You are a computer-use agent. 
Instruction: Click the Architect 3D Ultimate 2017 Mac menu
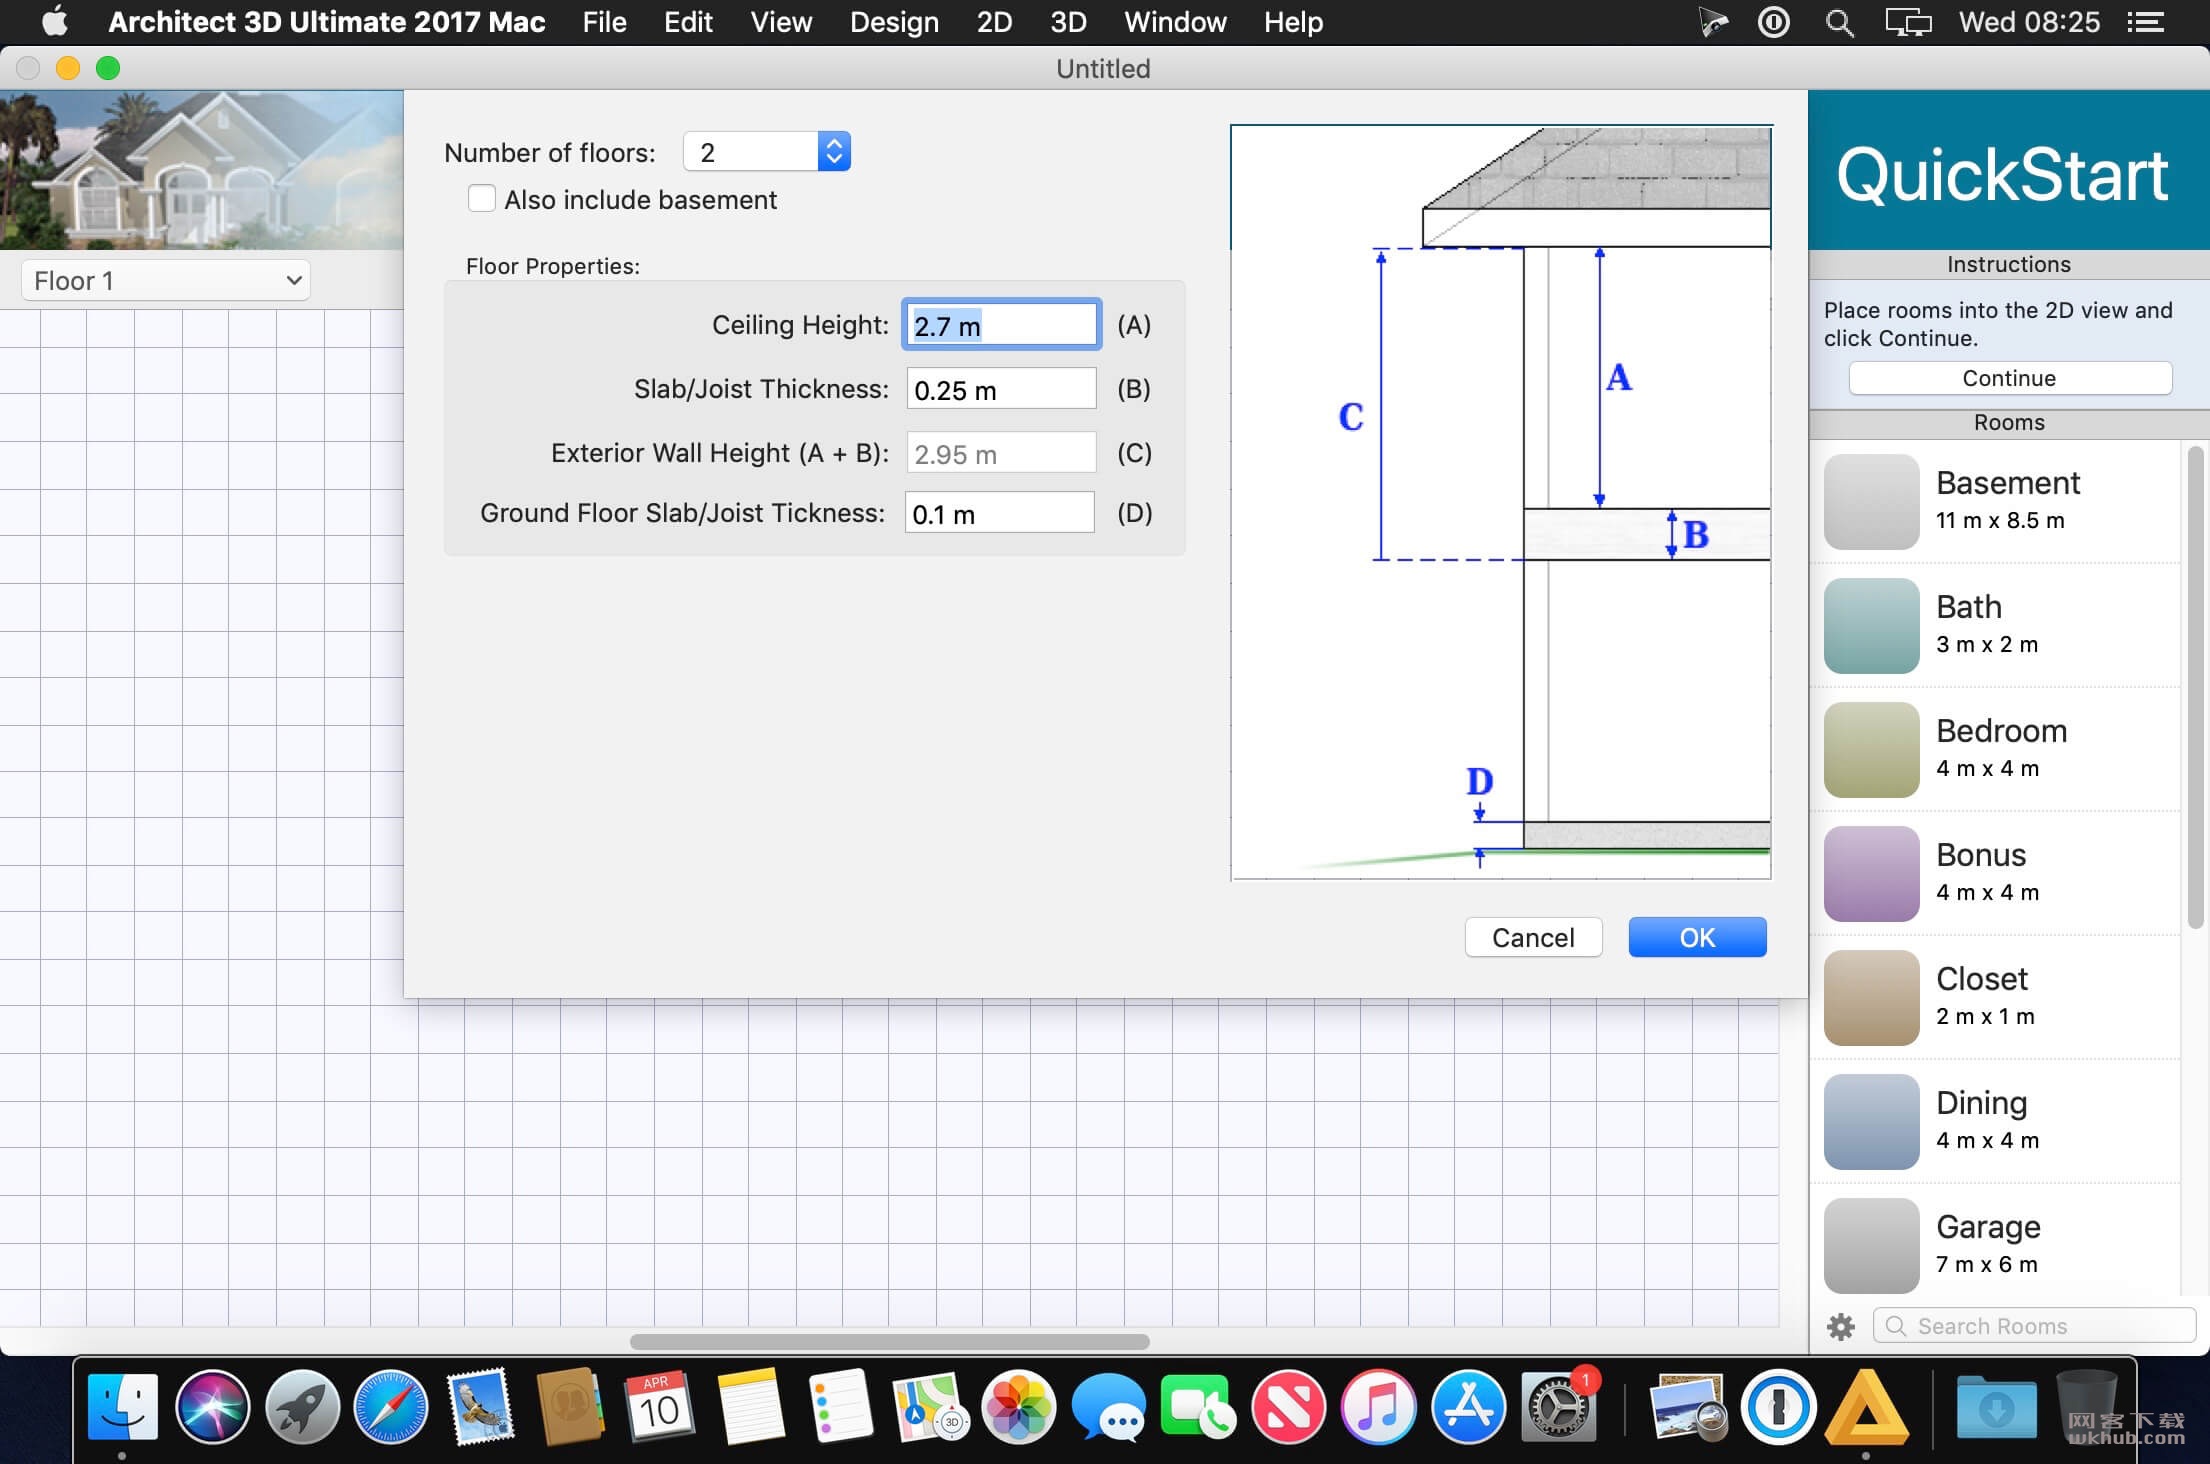326,22
